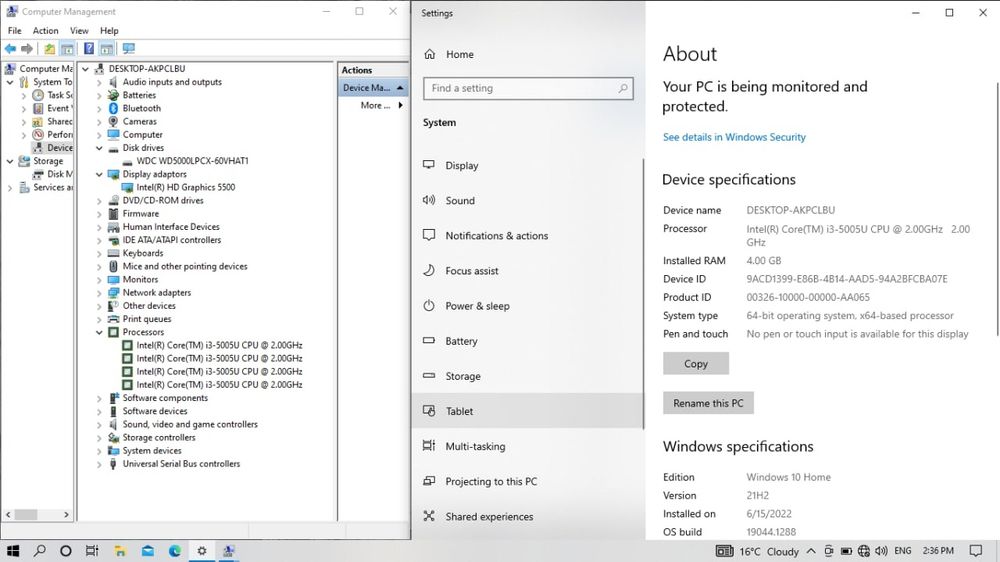This screenshot has width=1000, height=562.
Task: Open the notification center icon
Action: pyautogui.click(x=975, y=551)
